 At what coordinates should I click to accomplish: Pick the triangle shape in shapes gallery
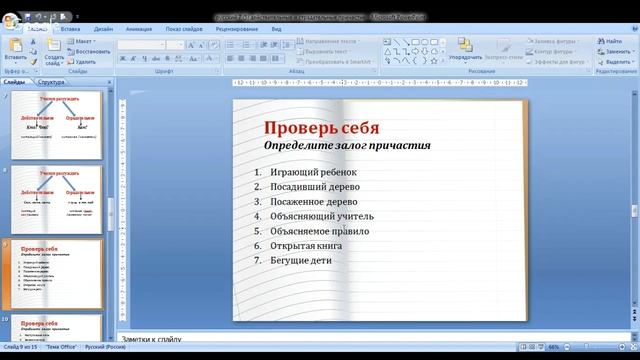point(387,52)
